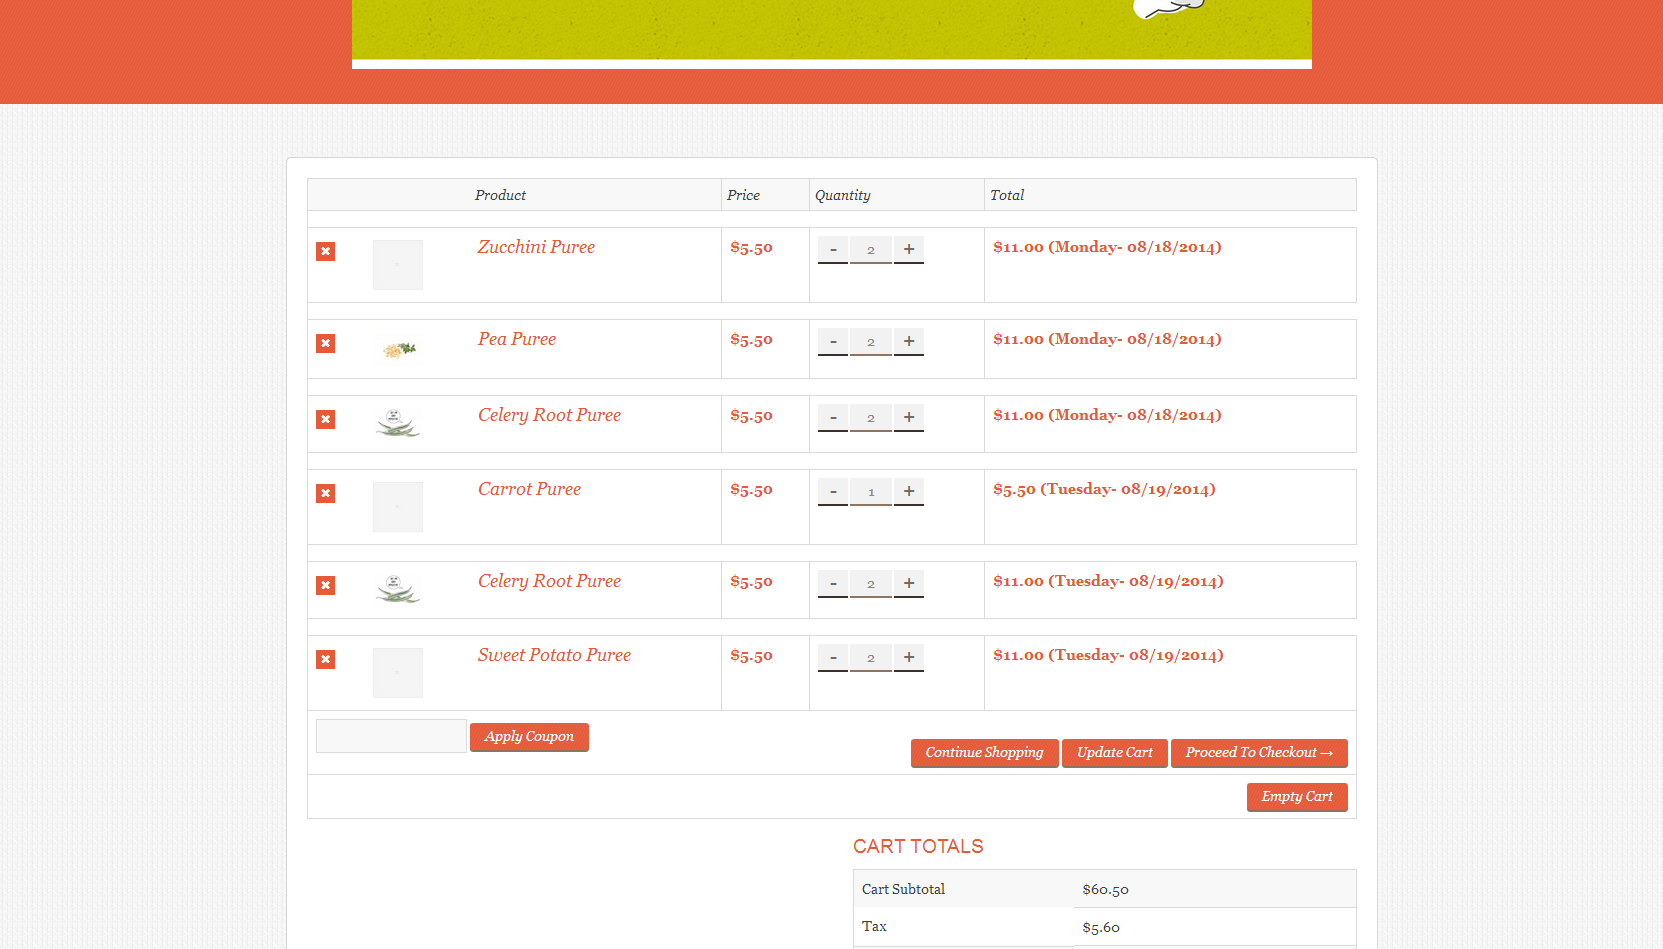Decrease Carrot Puree quantity with minus button
1663x949 pixels.
[x=833, y=492]
